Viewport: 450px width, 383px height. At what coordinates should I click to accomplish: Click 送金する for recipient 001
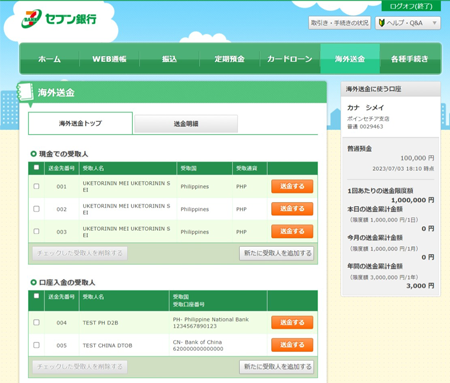pos(292,186)
